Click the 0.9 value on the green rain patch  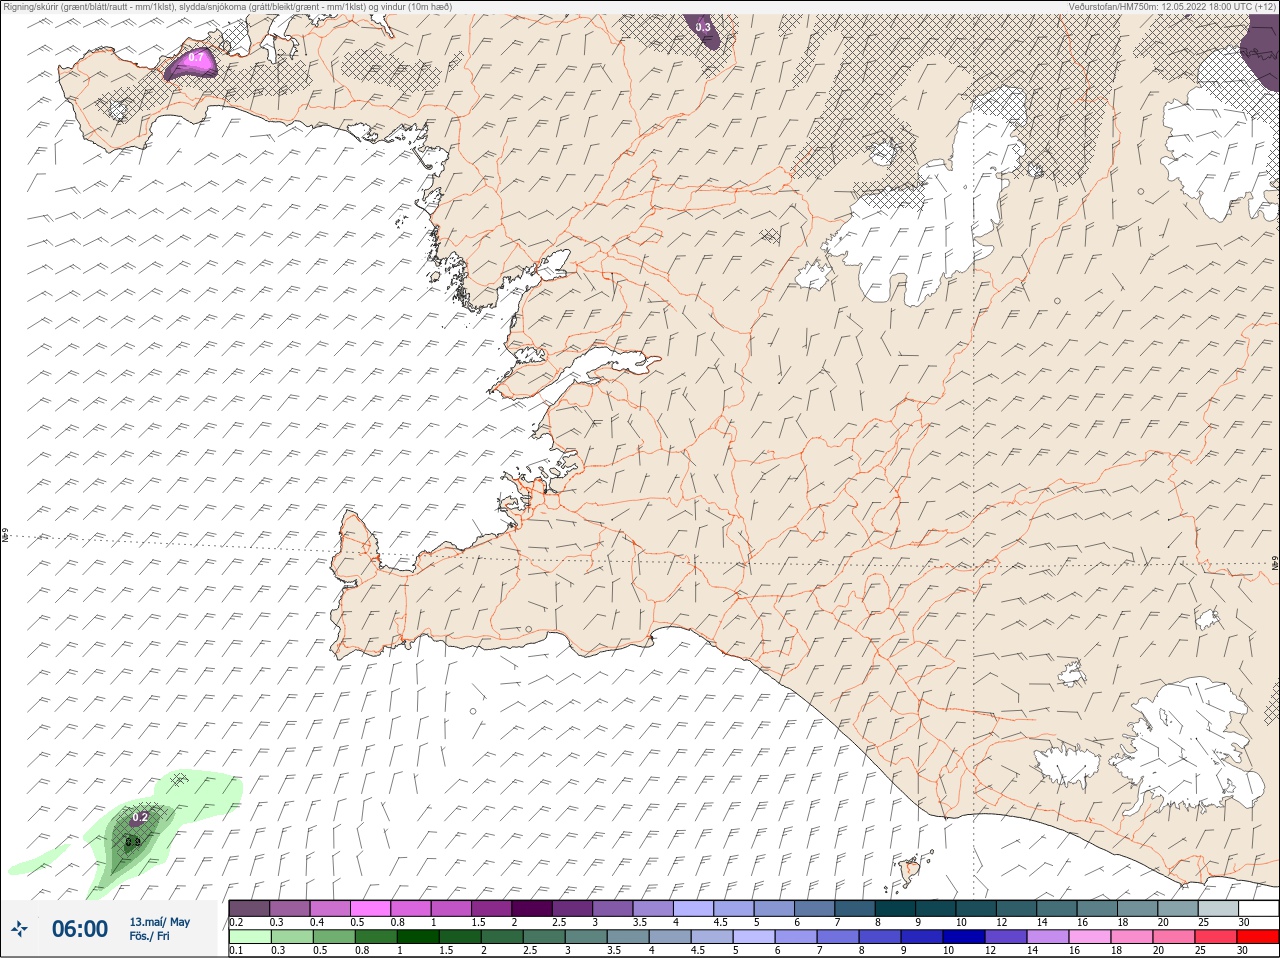coord(133,842)
